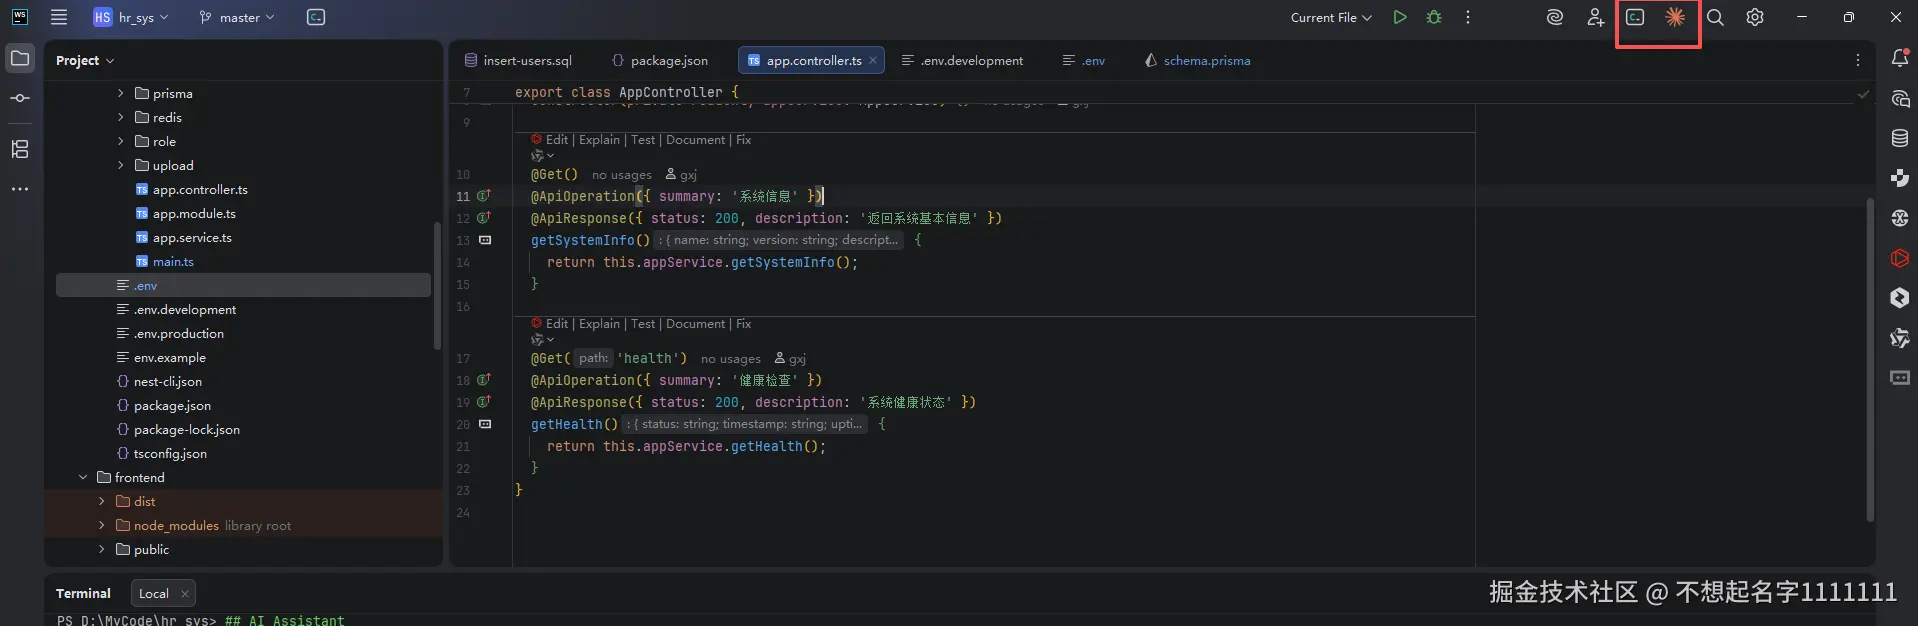The width and height of the screenshot is (1918, 626).
Task: Open the Project view dropdown header
Action: [85, 60]
